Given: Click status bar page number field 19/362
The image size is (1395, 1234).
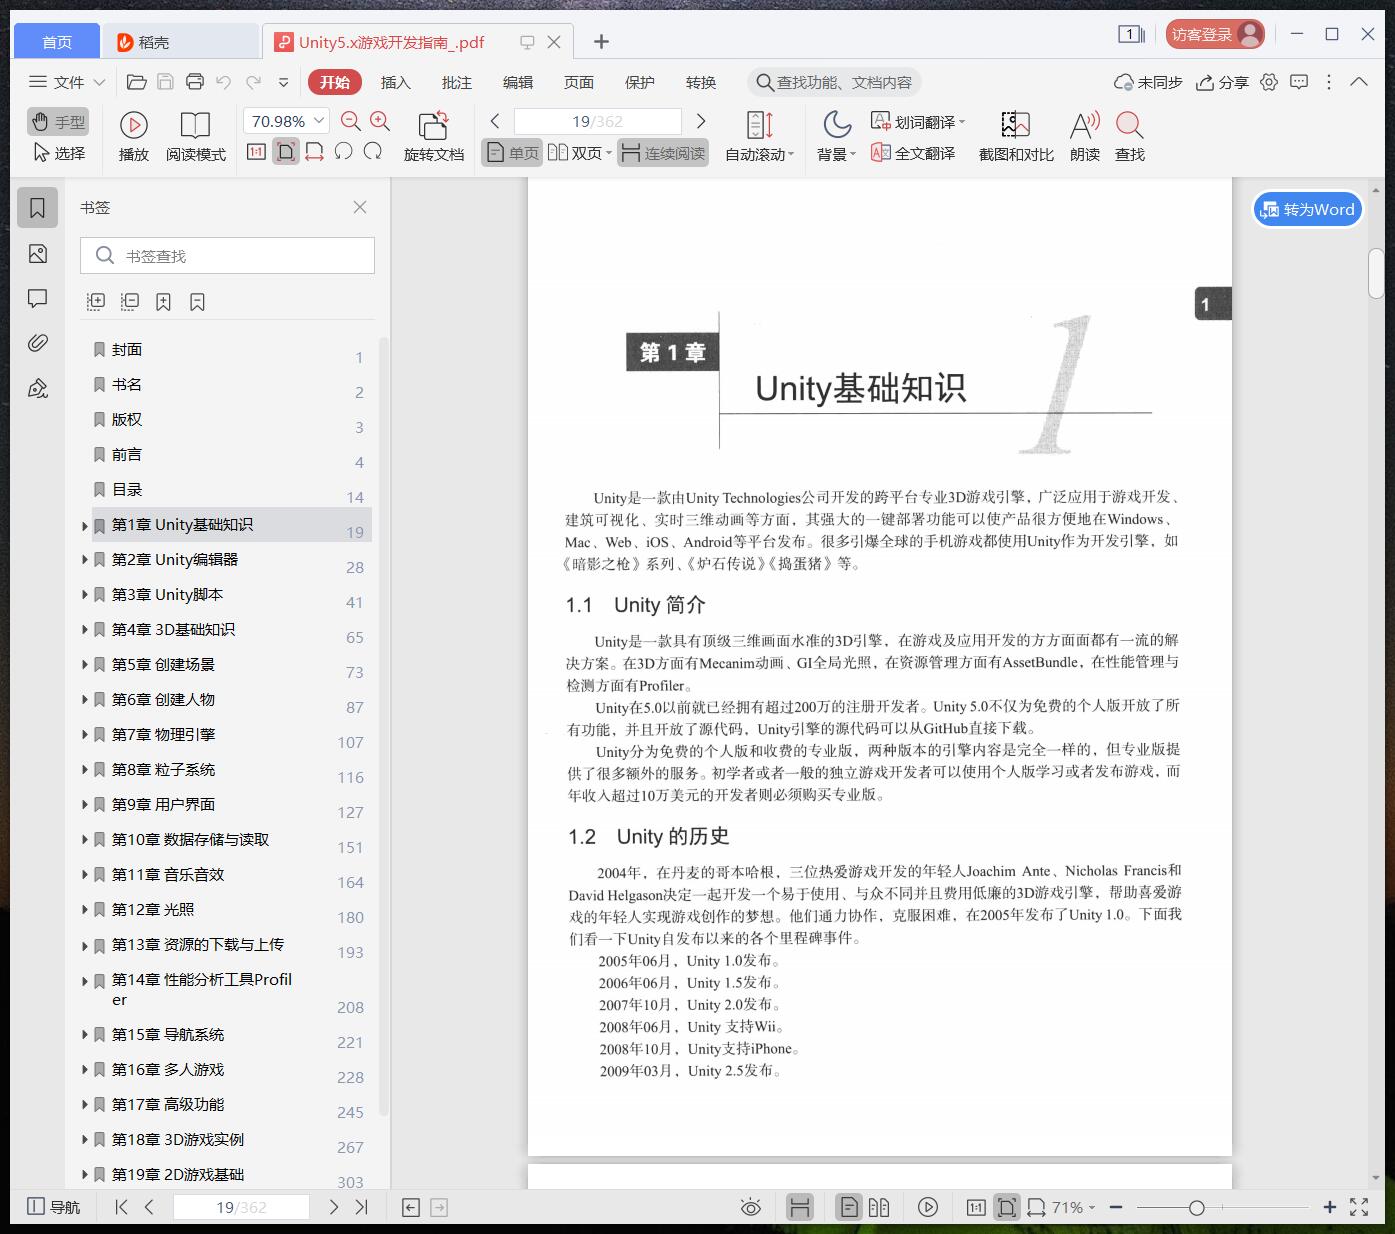Looking at the screenshot, I should point(241,1207).
